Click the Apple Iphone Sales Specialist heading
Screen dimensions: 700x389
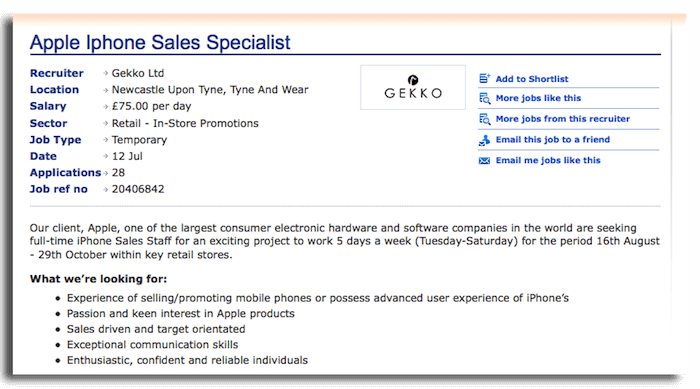160,43
